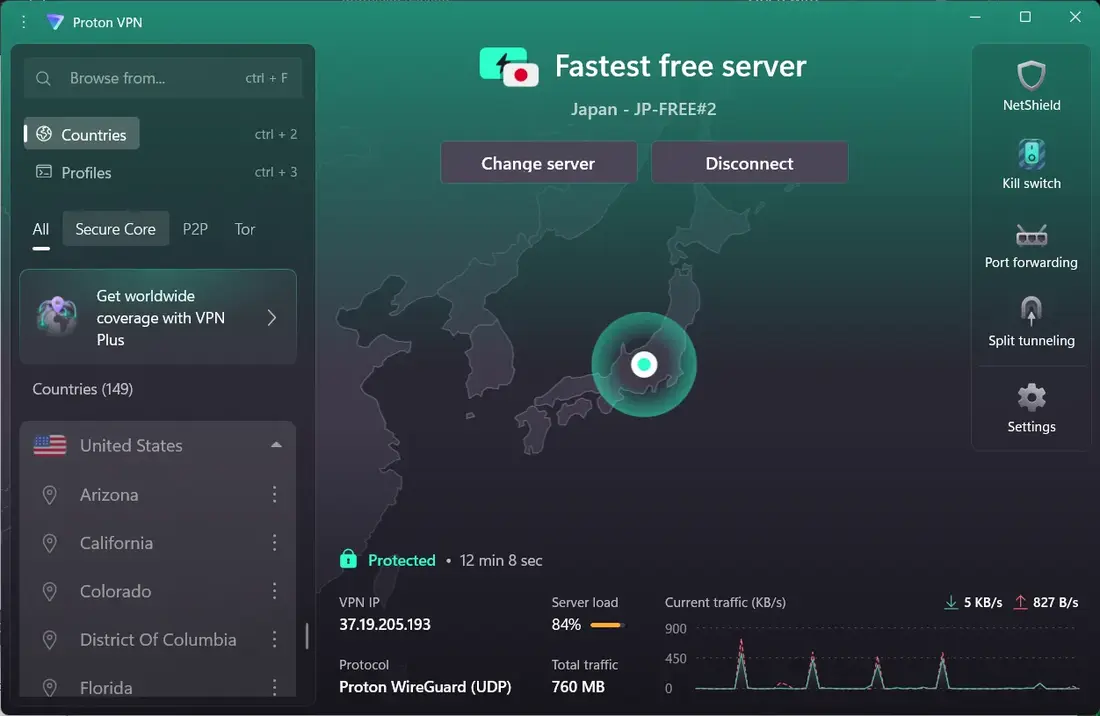Click the Disconnect button

tap(749, 163)
